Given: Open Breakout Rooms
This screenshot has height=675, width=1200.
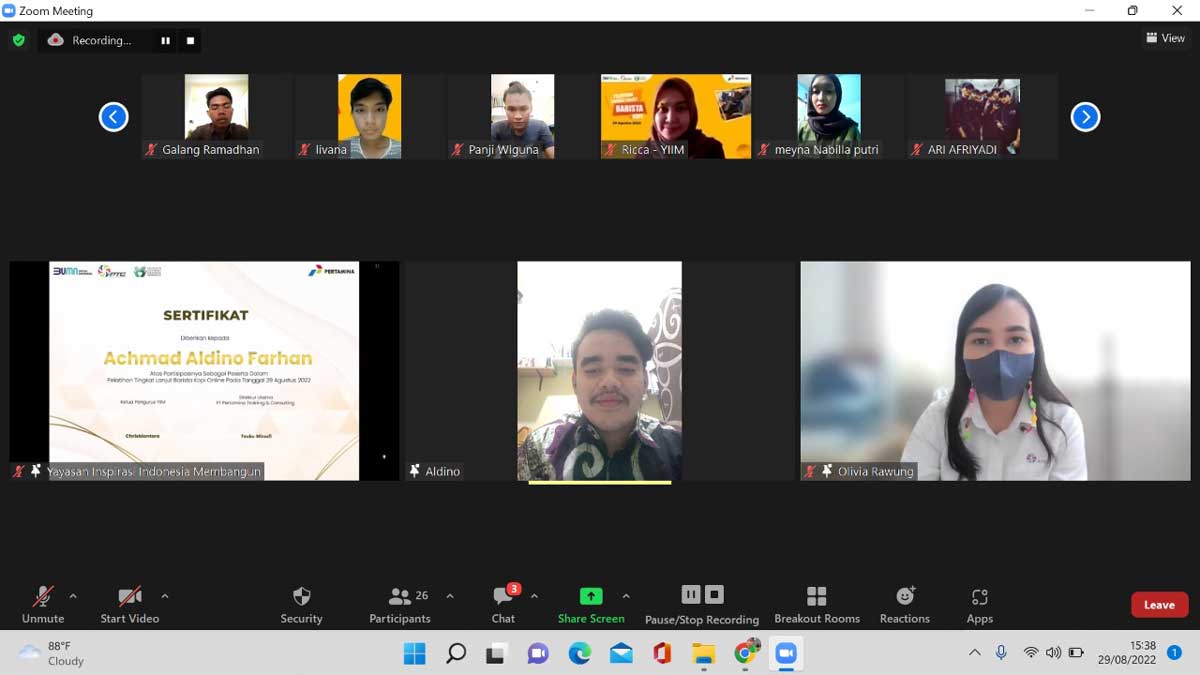Looking at the screenshot, I should pos(816,604).
